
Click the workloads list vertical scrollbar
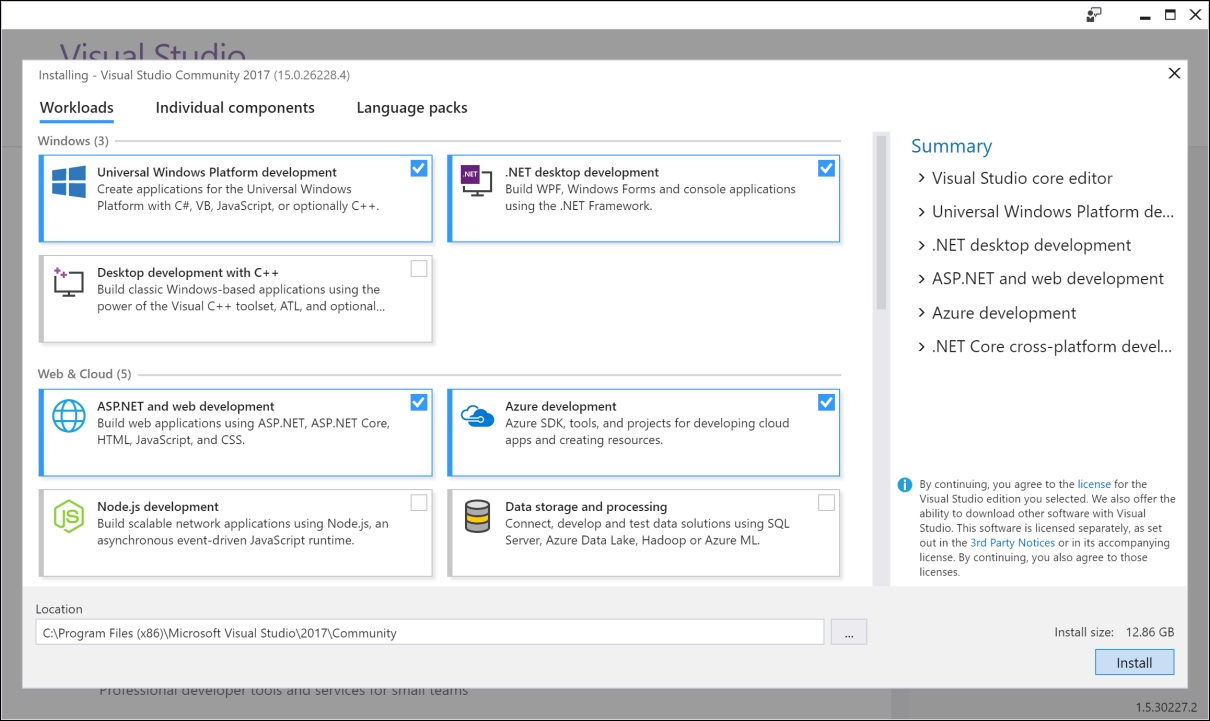click(881, 222)
